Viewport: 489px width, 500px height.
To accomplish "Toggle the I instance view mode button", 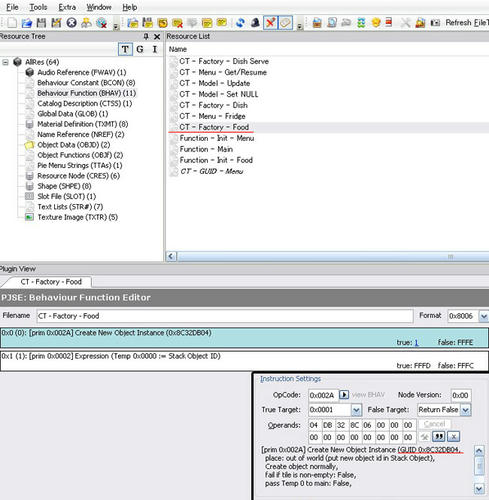I will (155, 49).
